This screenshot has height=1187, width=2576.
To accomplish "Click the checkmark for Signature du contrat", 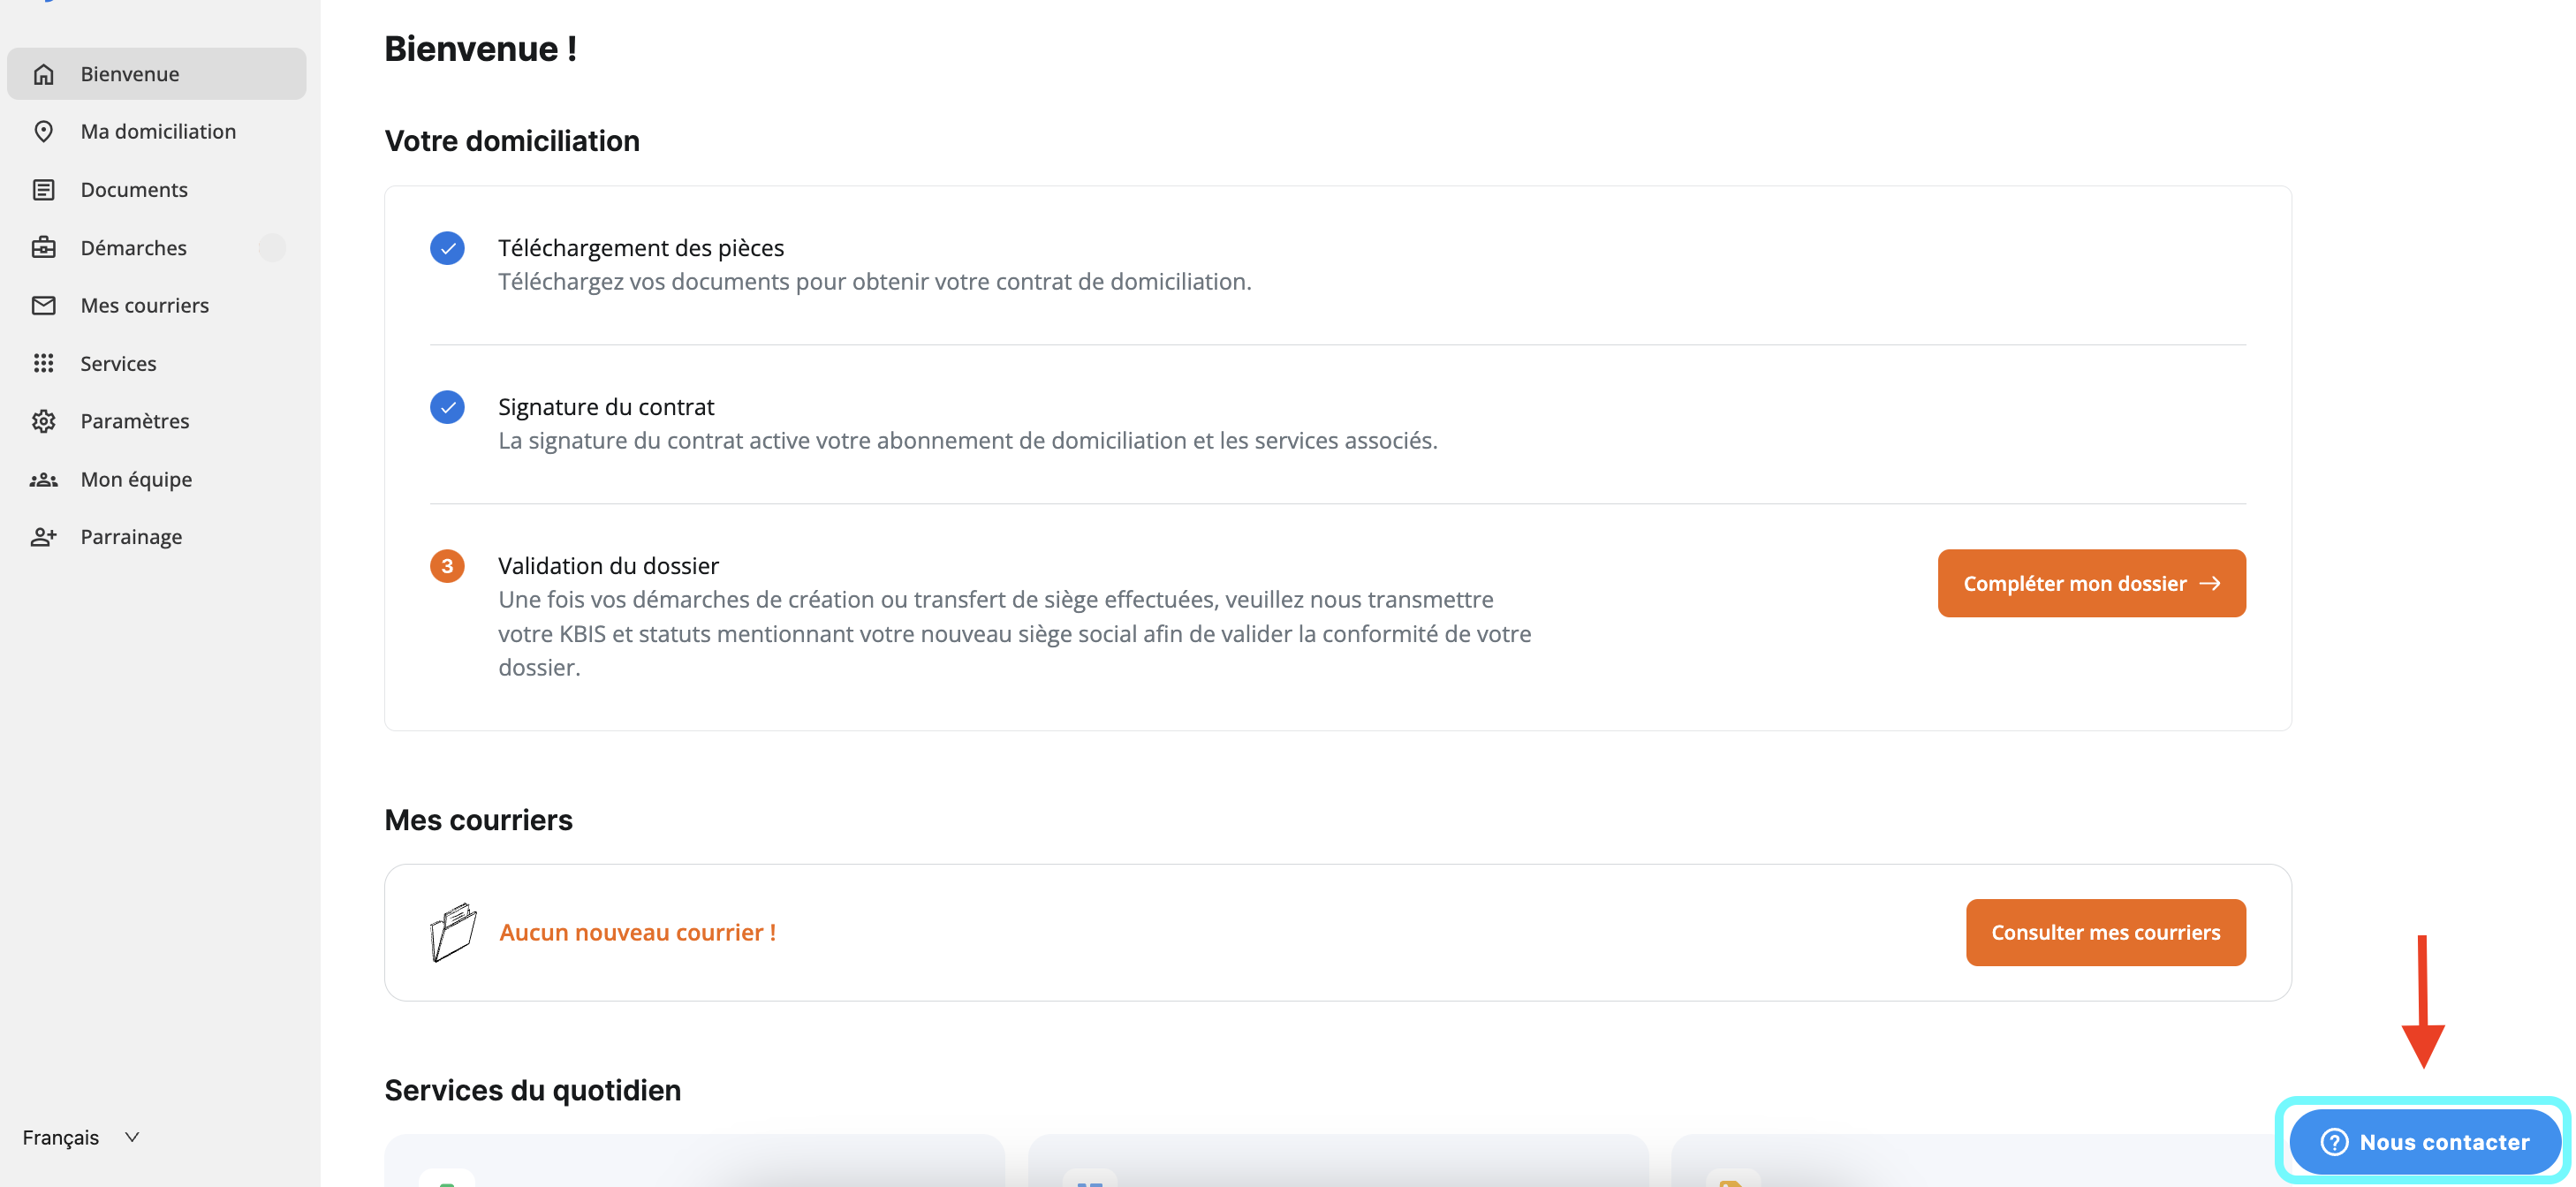I will click(447, 407).
